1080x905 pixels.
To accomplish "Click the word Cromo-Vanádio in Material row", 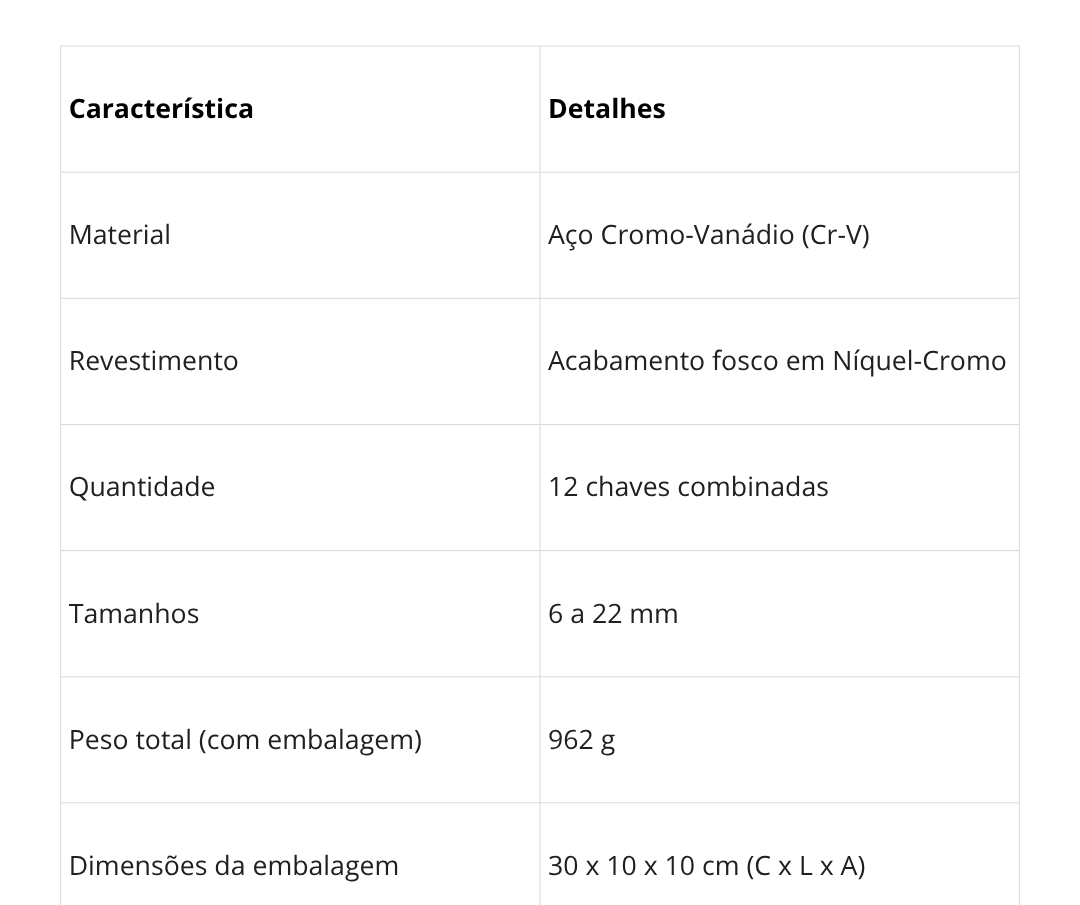I will (697, 235).
